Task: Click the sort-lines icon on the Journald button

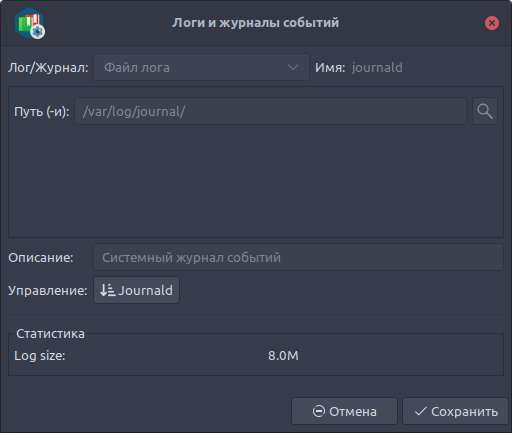Action: [107, 290]
